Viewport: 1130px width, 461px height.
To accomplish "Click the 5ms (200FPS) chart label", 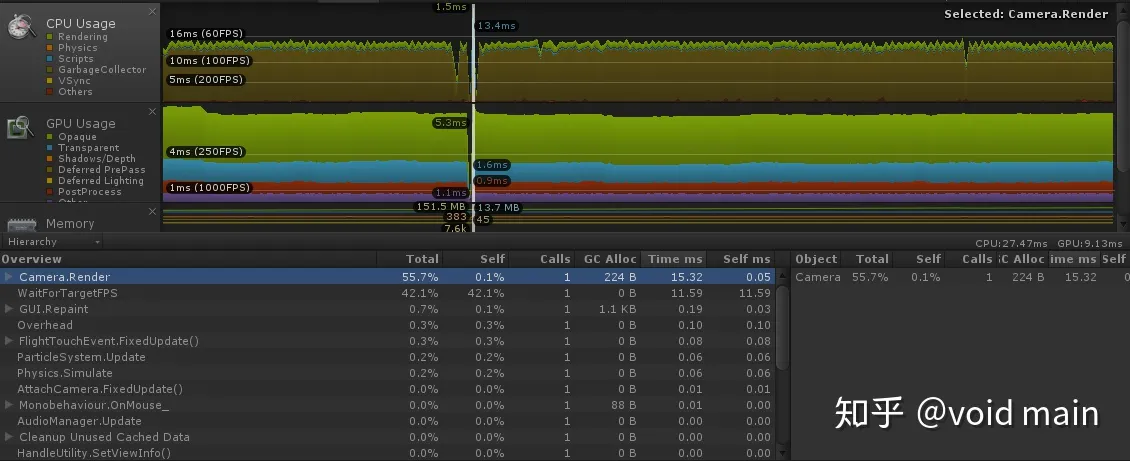I will (x=205, y=80).
